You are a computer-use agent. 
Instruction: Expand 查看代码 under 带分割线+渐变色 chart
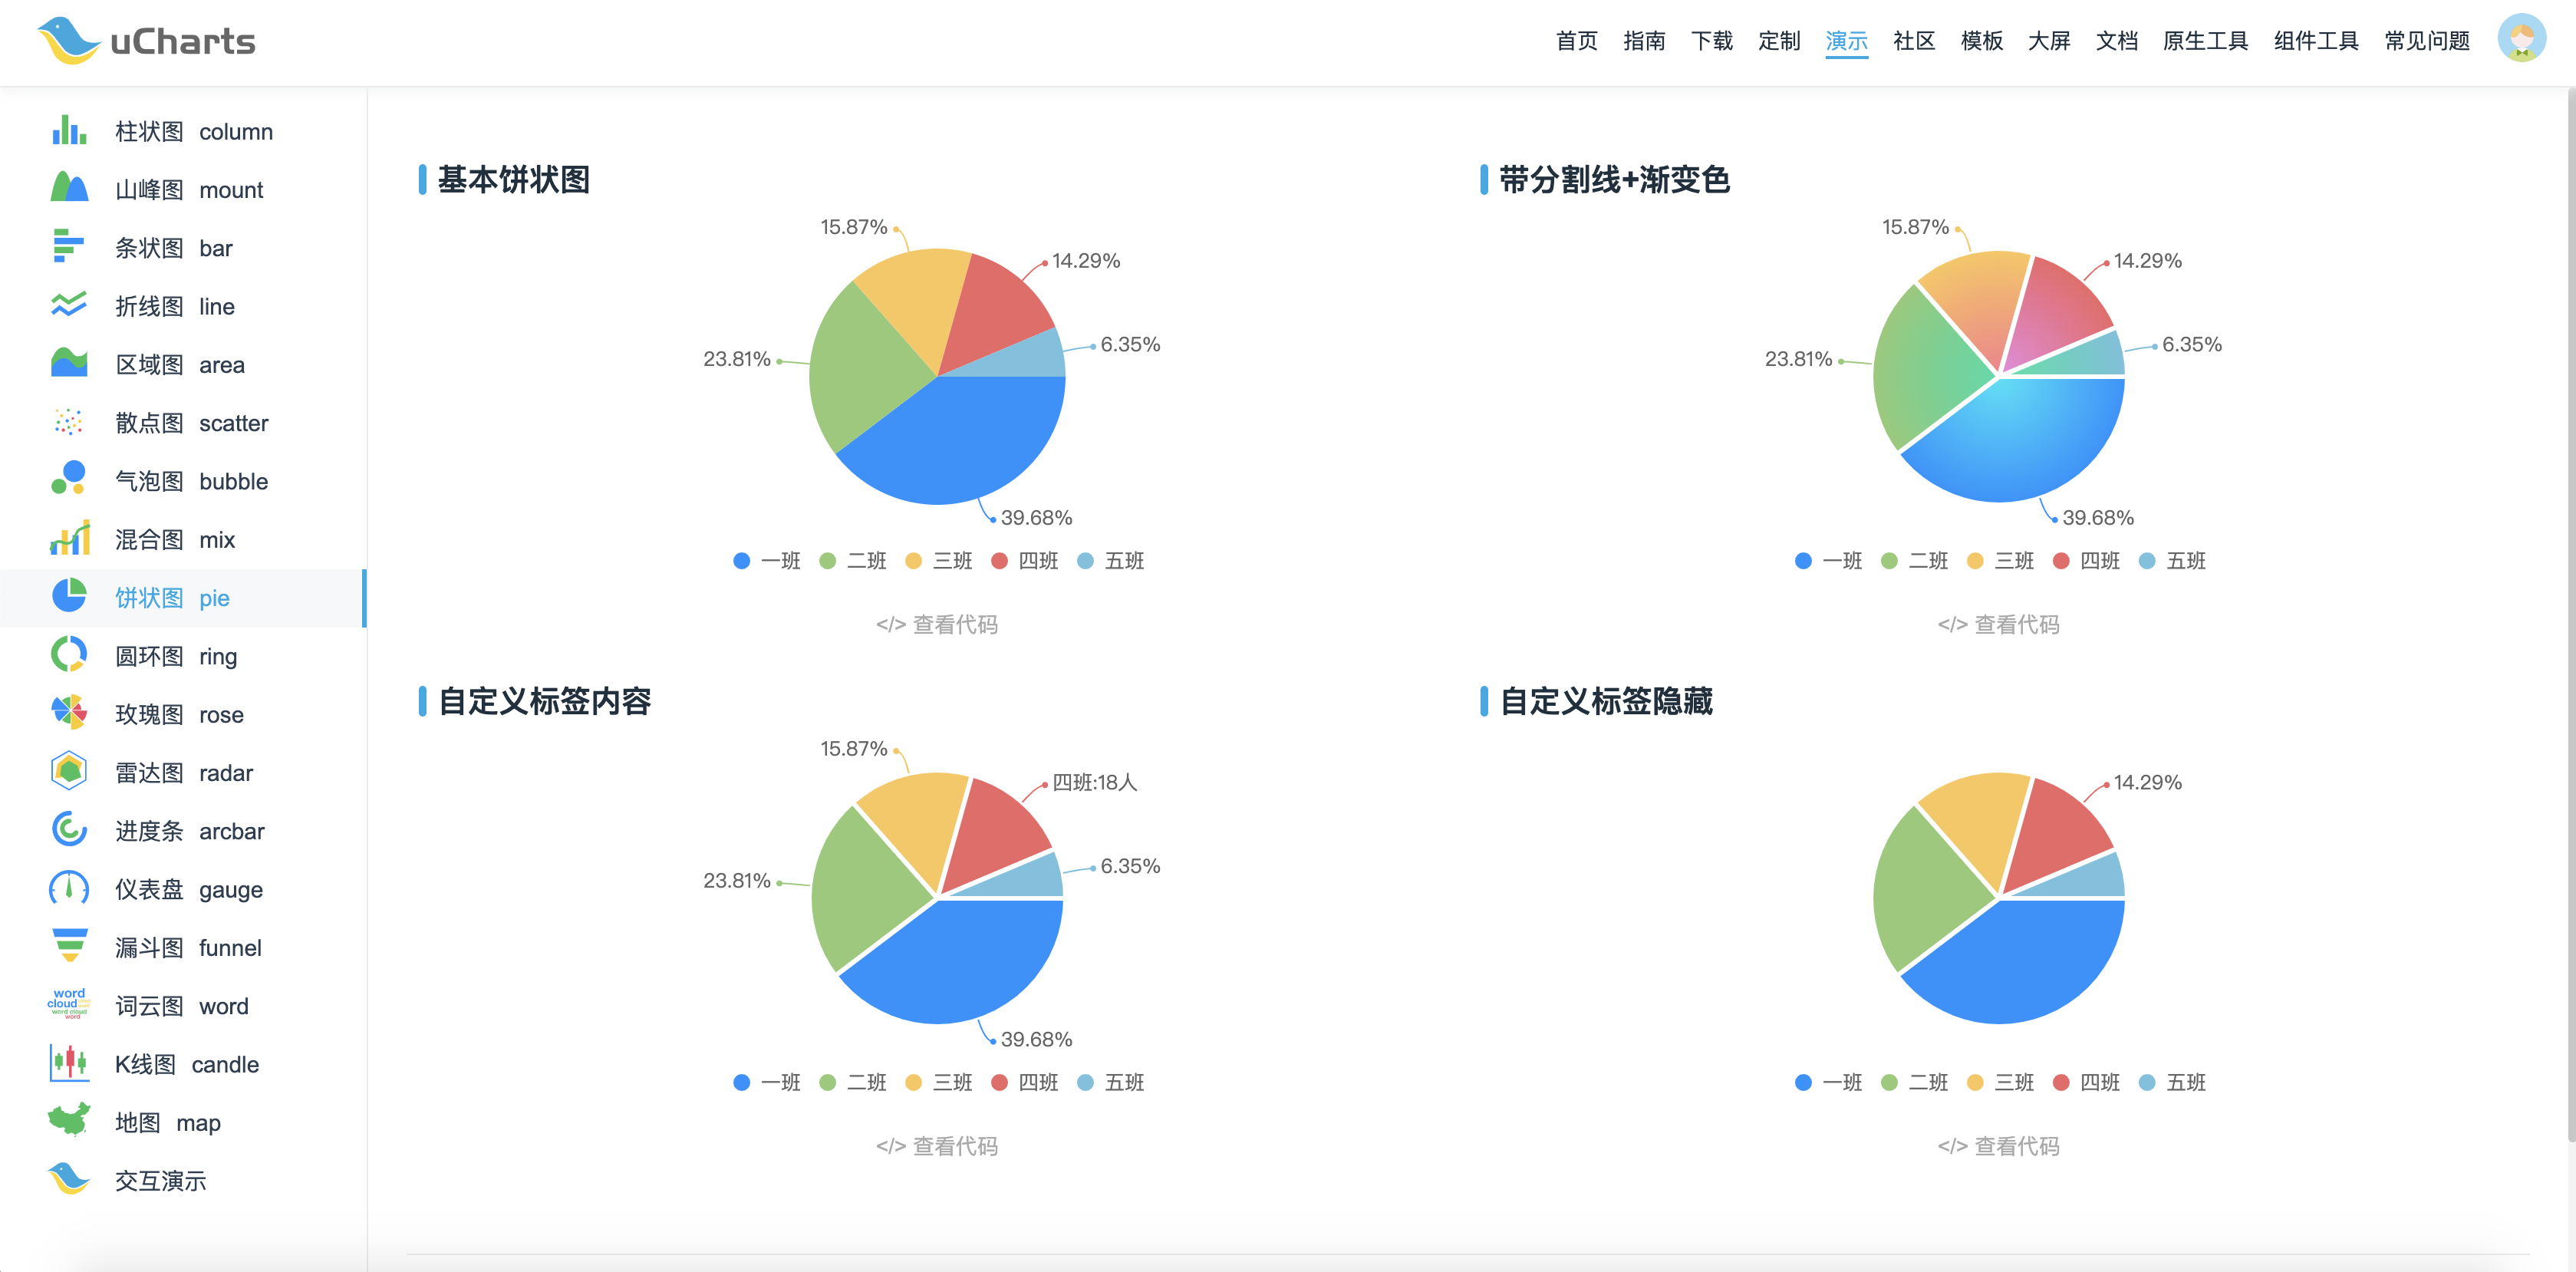[x=1998, y=625]
